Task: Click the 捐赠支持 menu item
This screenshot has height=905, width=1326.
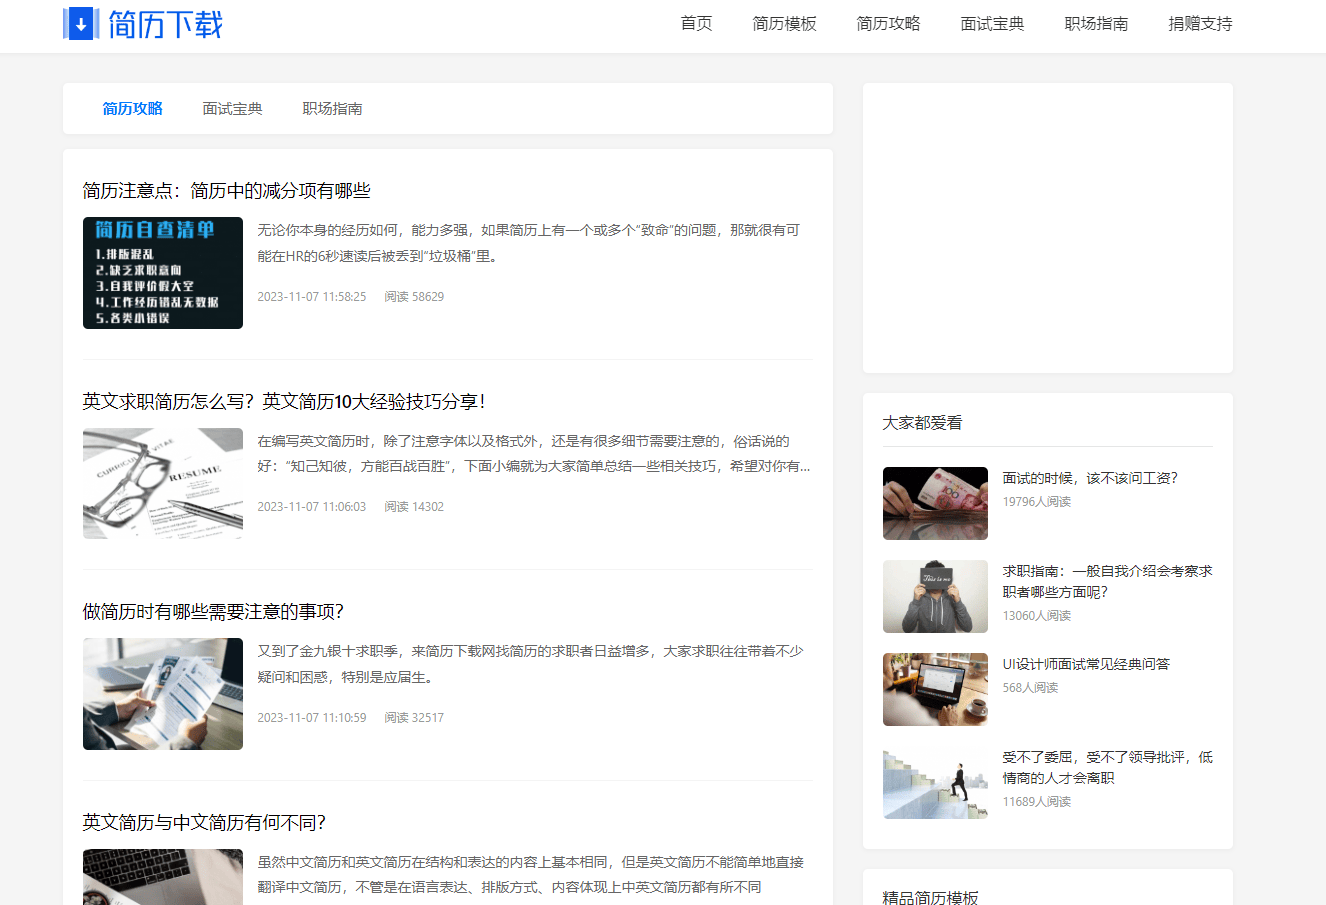Action: (1199, 24)
